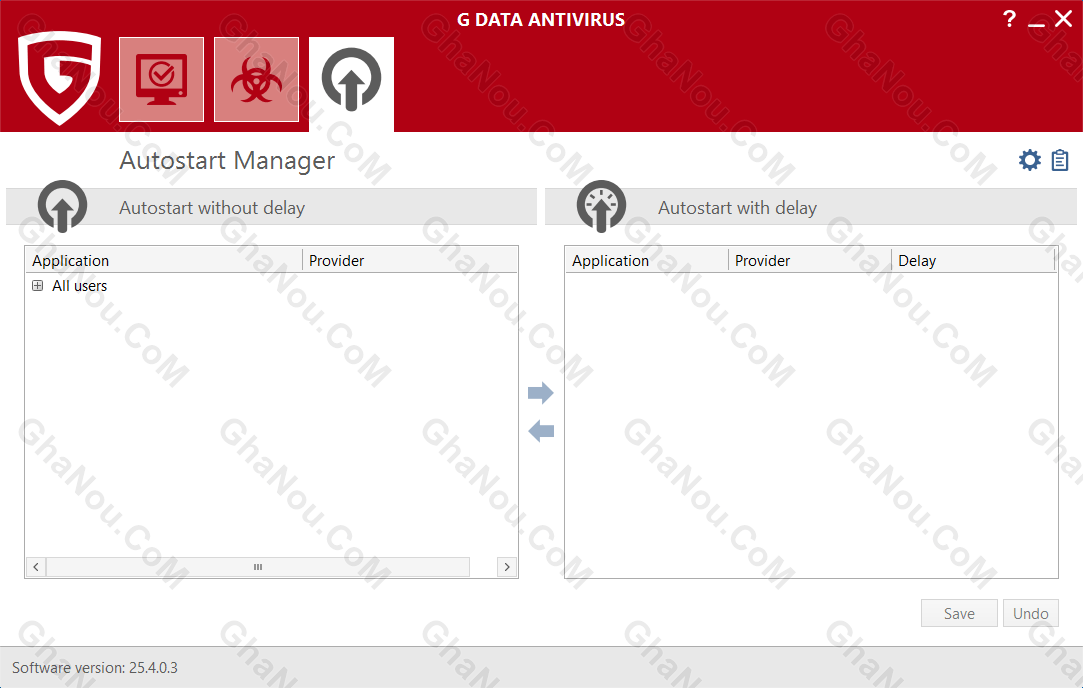The height and width of the screenshot is (688, 1083).
Task: Click the help question mark icon
Action: pos(1010,19)
